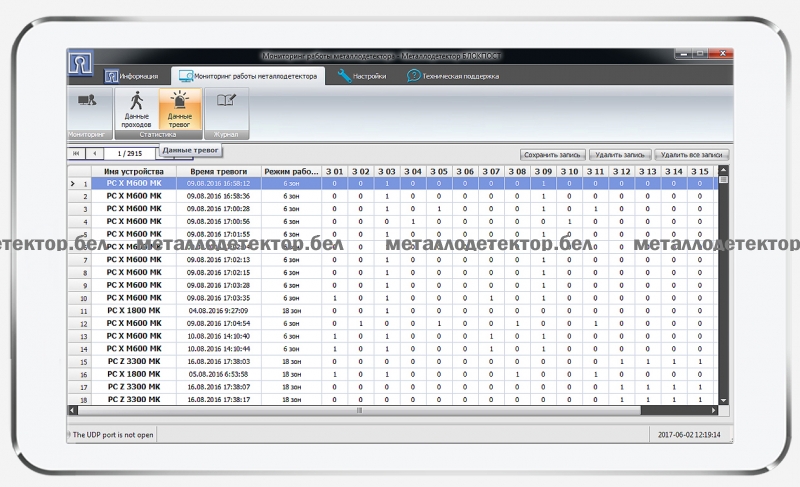
Task: Open the Настройки tab
Action: pos(362,76)
